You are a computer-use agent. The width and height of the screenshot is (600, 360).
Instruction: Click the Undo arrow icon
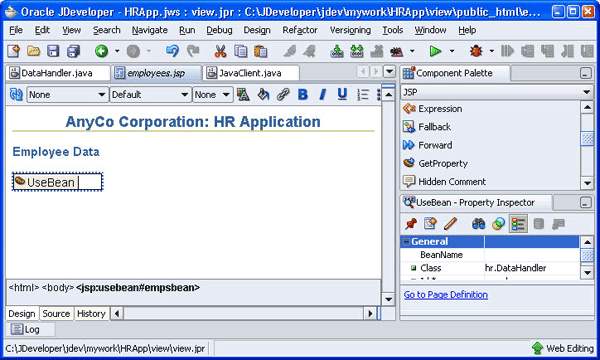[x=172, y=51]
